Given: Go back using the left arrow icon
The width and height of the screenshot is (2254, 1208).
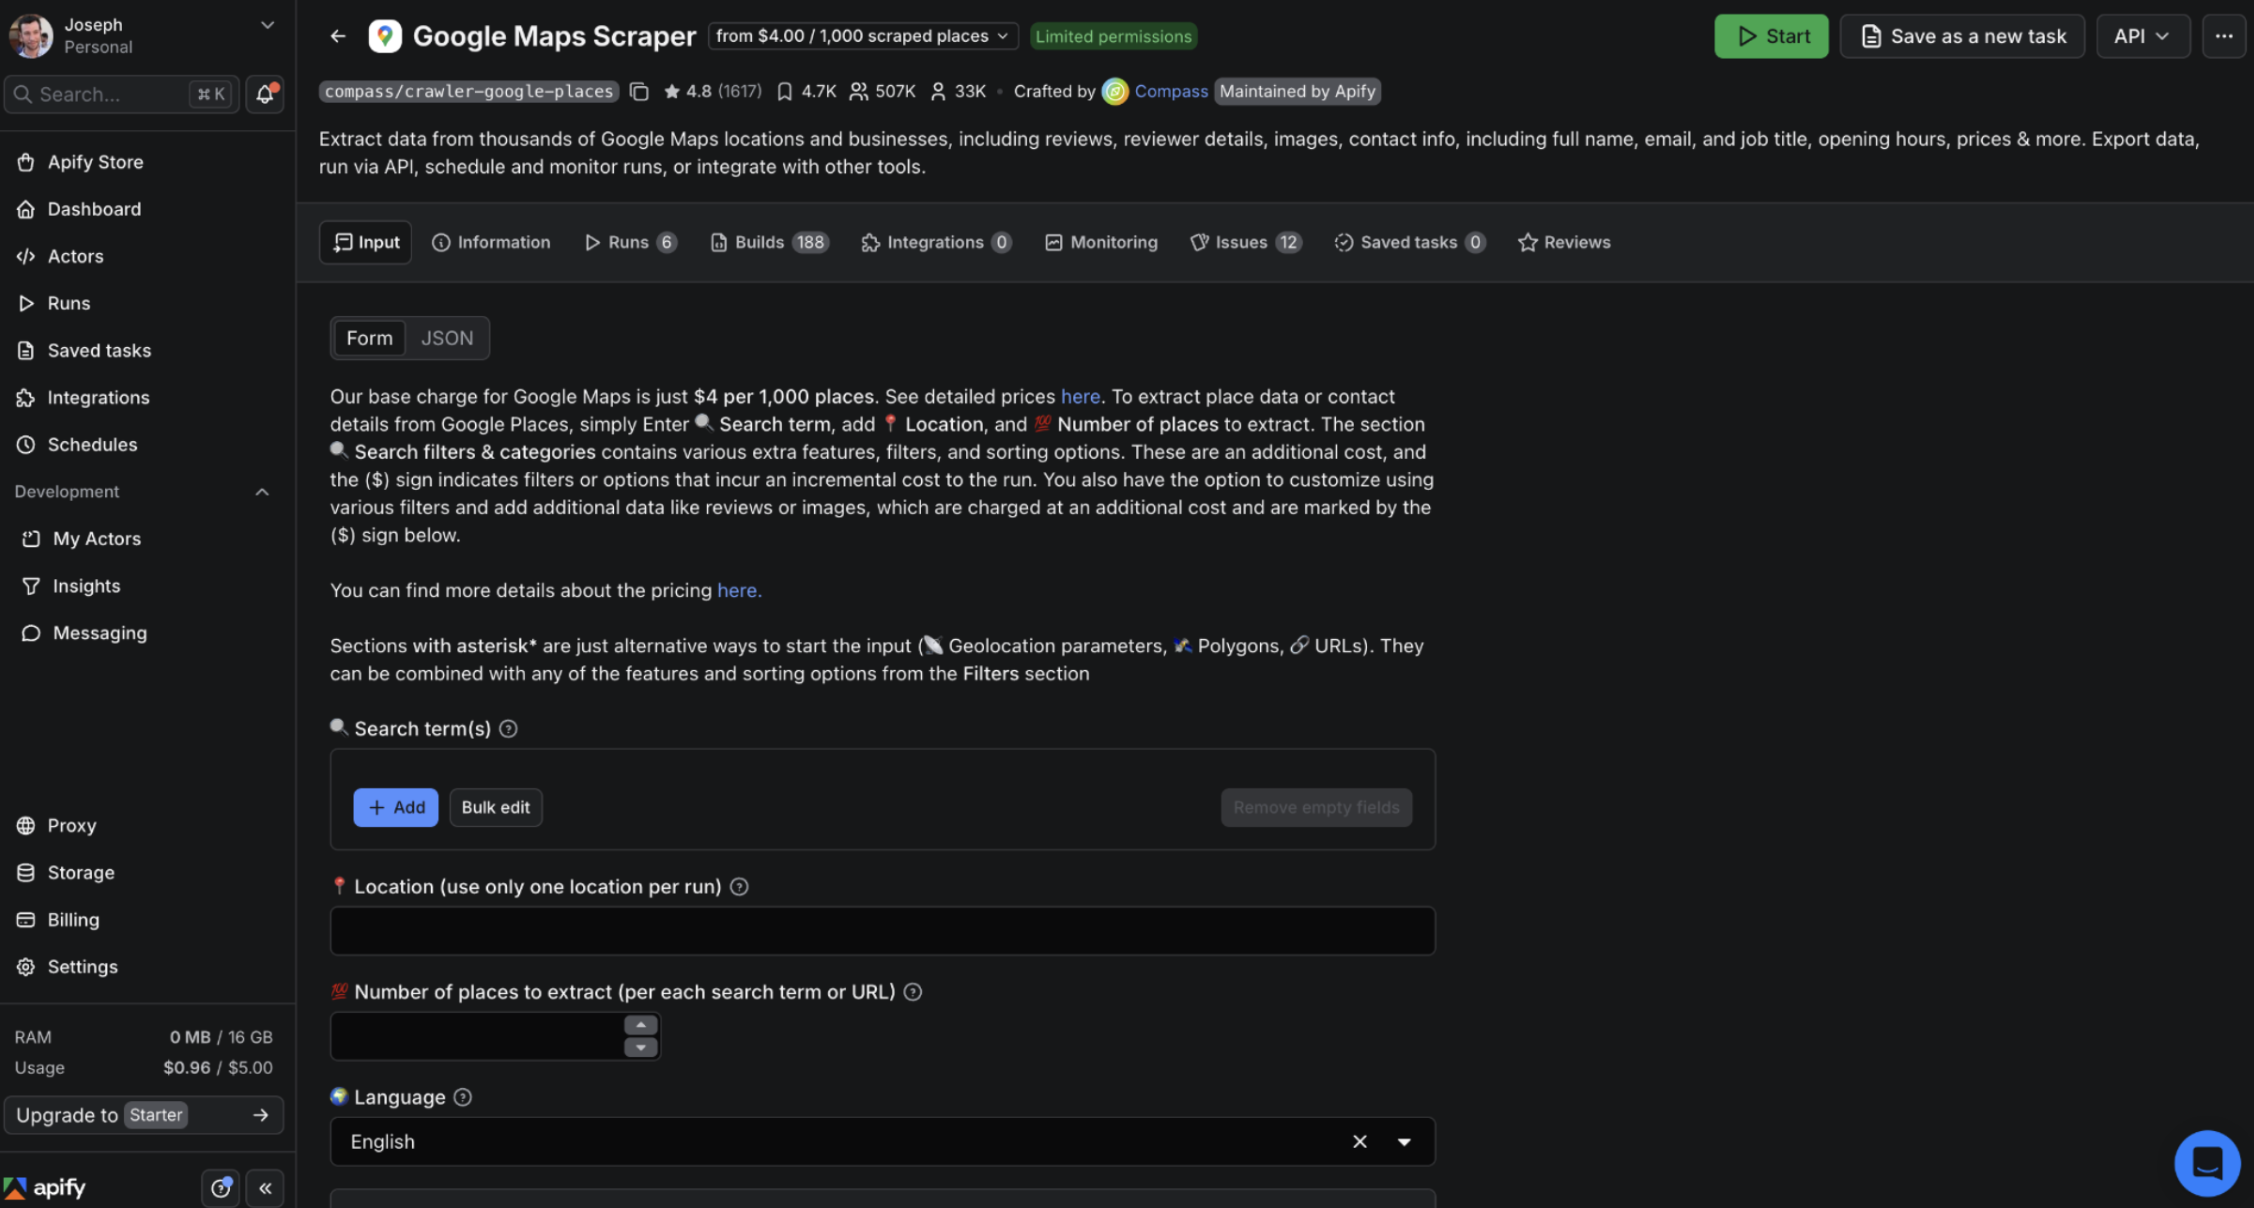Looking at the screenshot, I should [338, 36].
